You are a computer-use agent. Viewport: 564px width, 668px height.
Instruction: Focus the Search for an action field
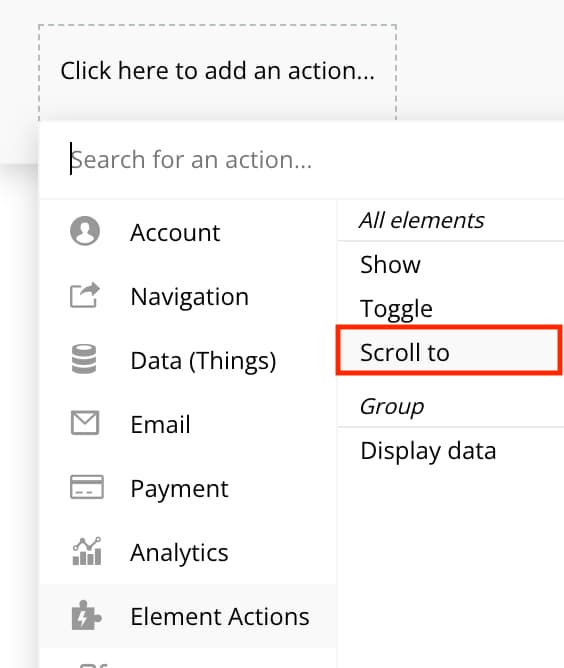click(302, 160)
